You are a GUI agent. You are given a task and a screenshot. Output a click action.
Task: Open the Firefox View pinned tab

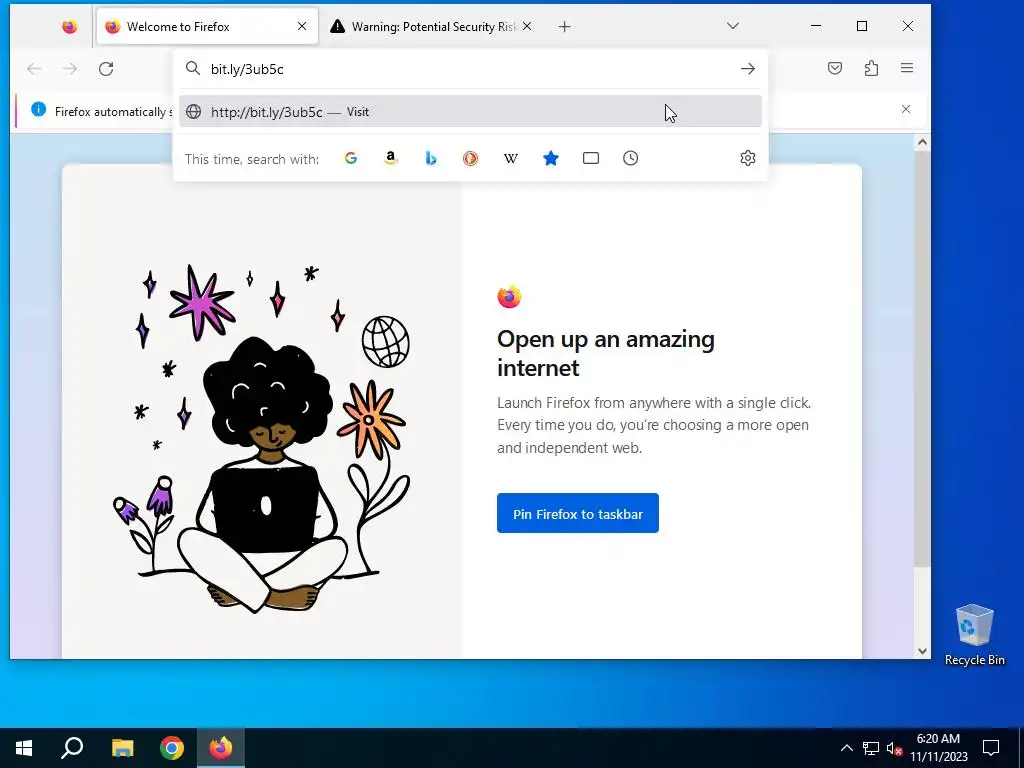(69, 26)
